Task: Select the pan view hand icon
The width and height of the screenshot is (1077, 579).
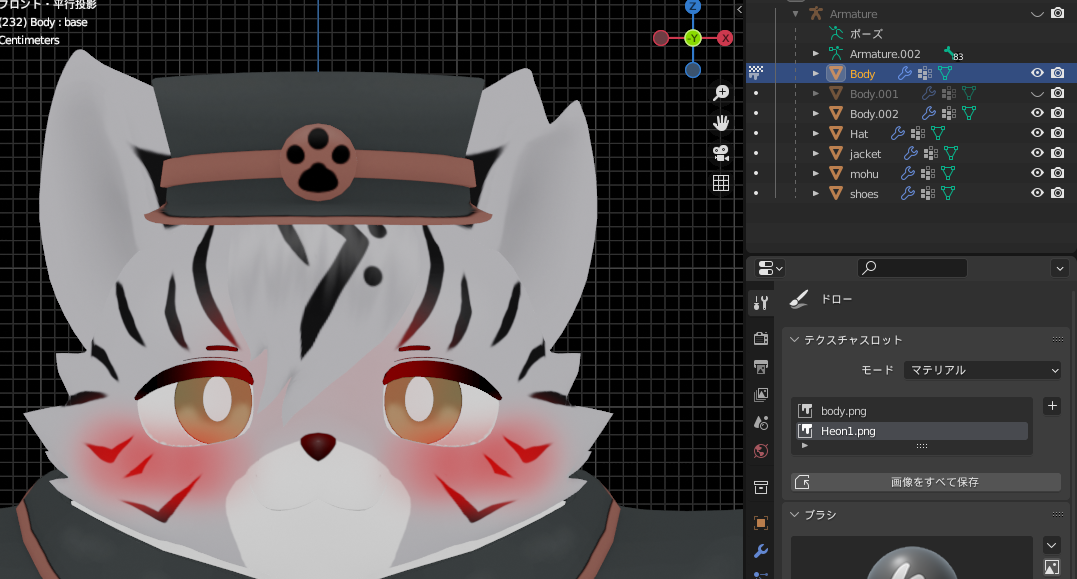Action: coord(721,123)
